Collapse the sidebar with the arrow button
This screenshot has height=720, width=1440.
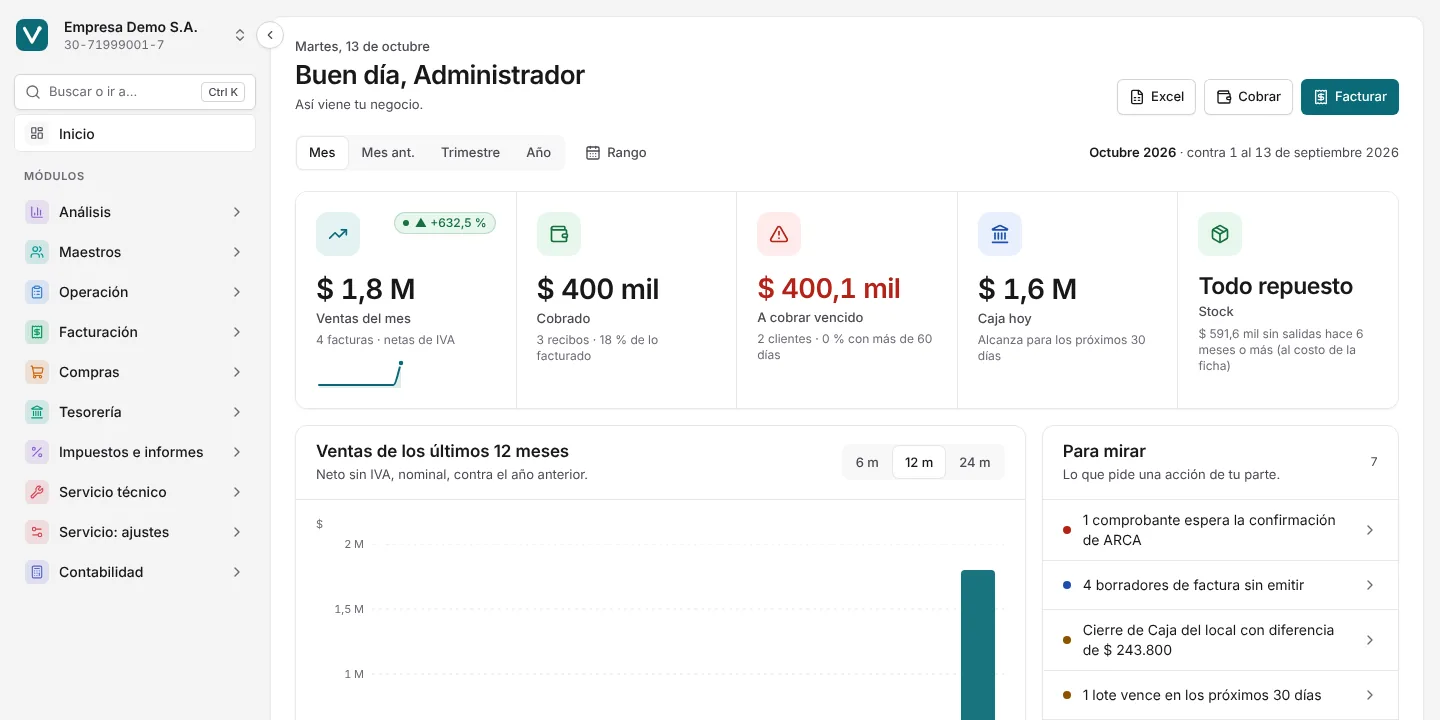270,35
